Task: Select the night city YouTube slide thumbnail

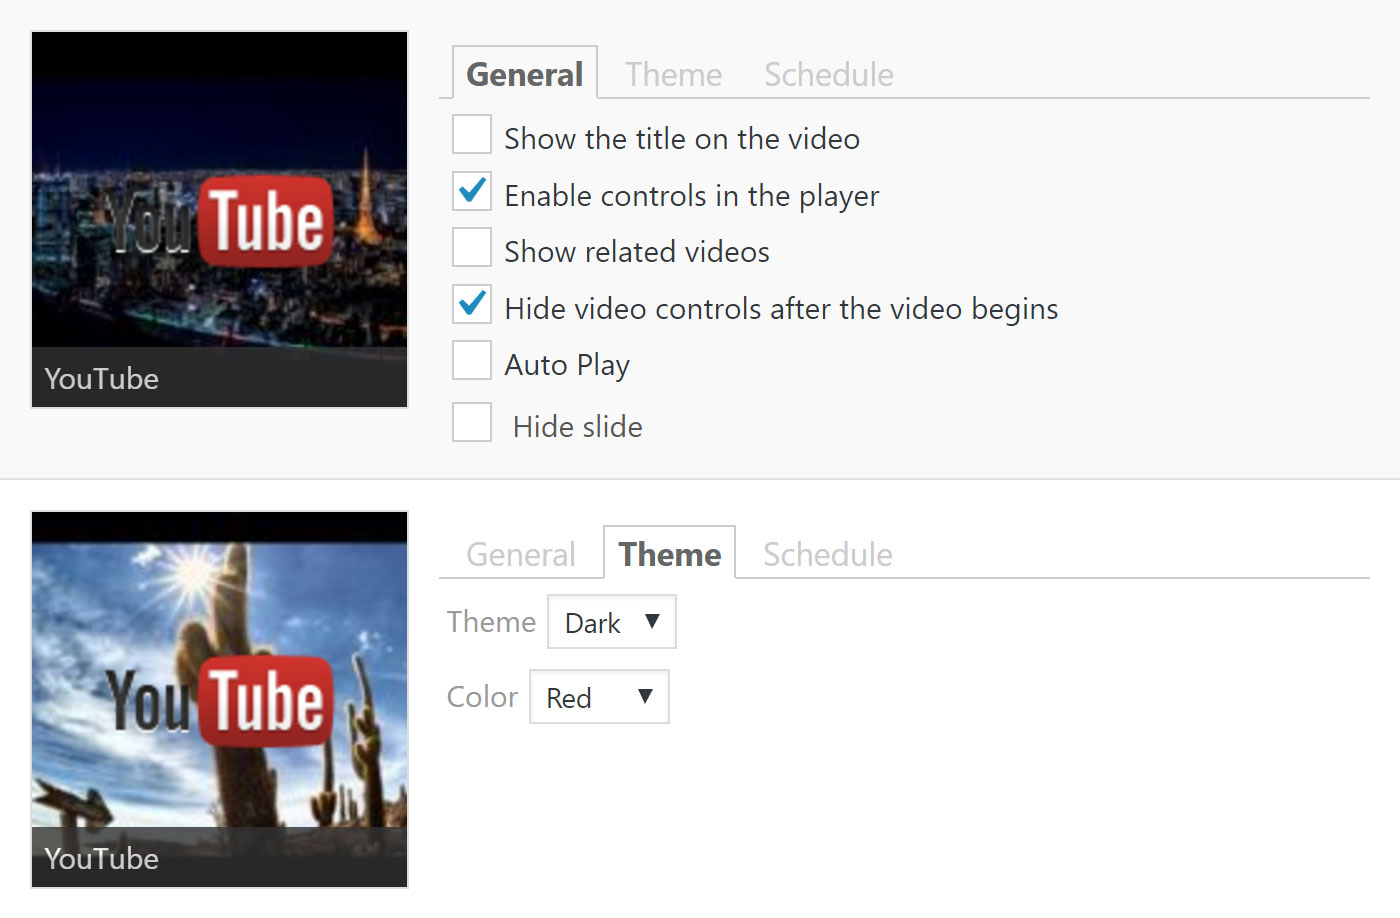Action: coord(220,220)
